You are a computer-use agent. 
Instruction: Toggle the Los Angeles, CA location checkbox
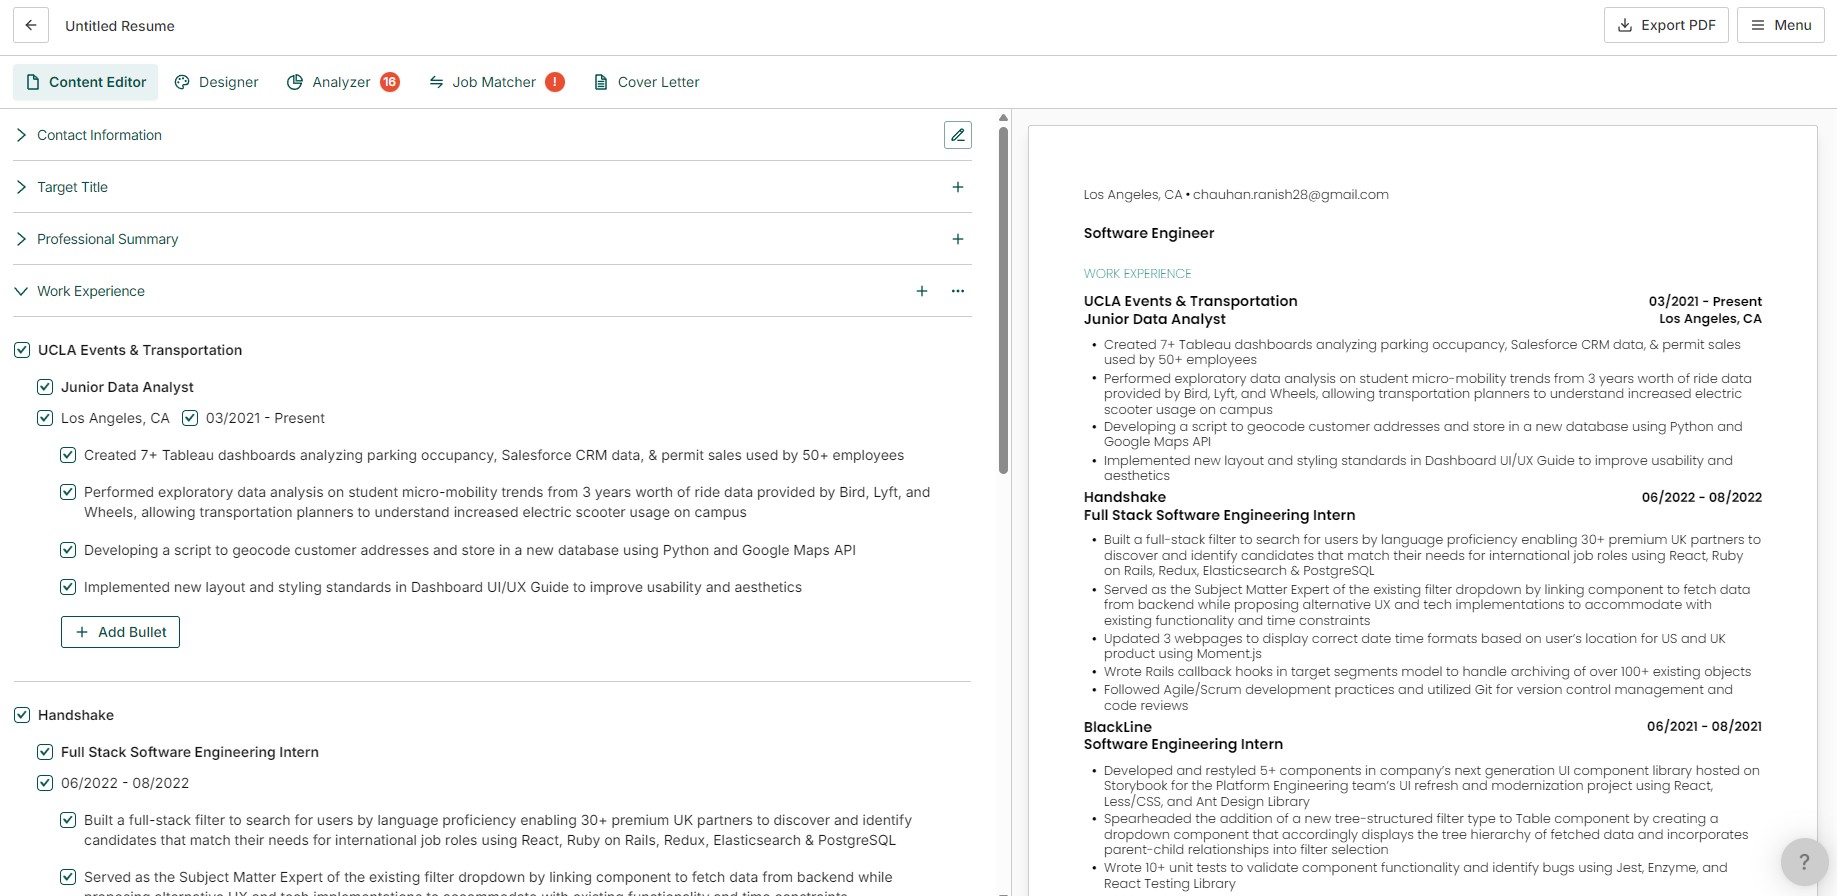click(45, 418)
